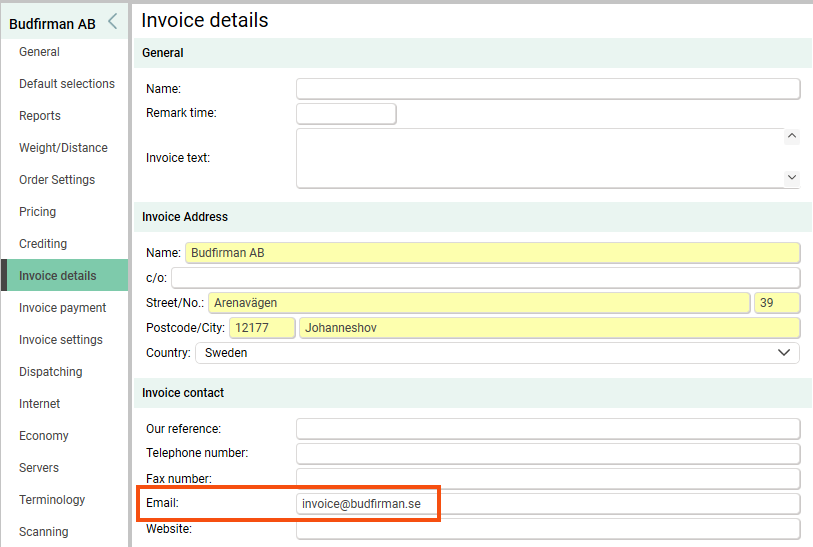Select Terminology in the sidebar
This screenshot has height=547, width=813.
click(52, 500)
